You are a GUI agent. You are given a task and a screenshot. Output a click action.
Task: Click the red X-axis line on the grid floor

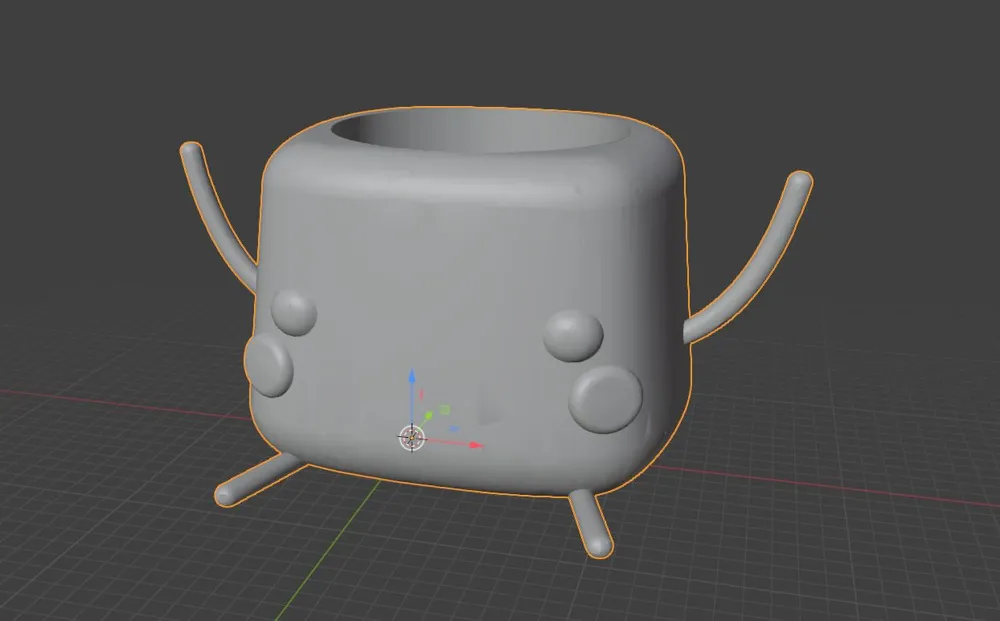point(120,403)
